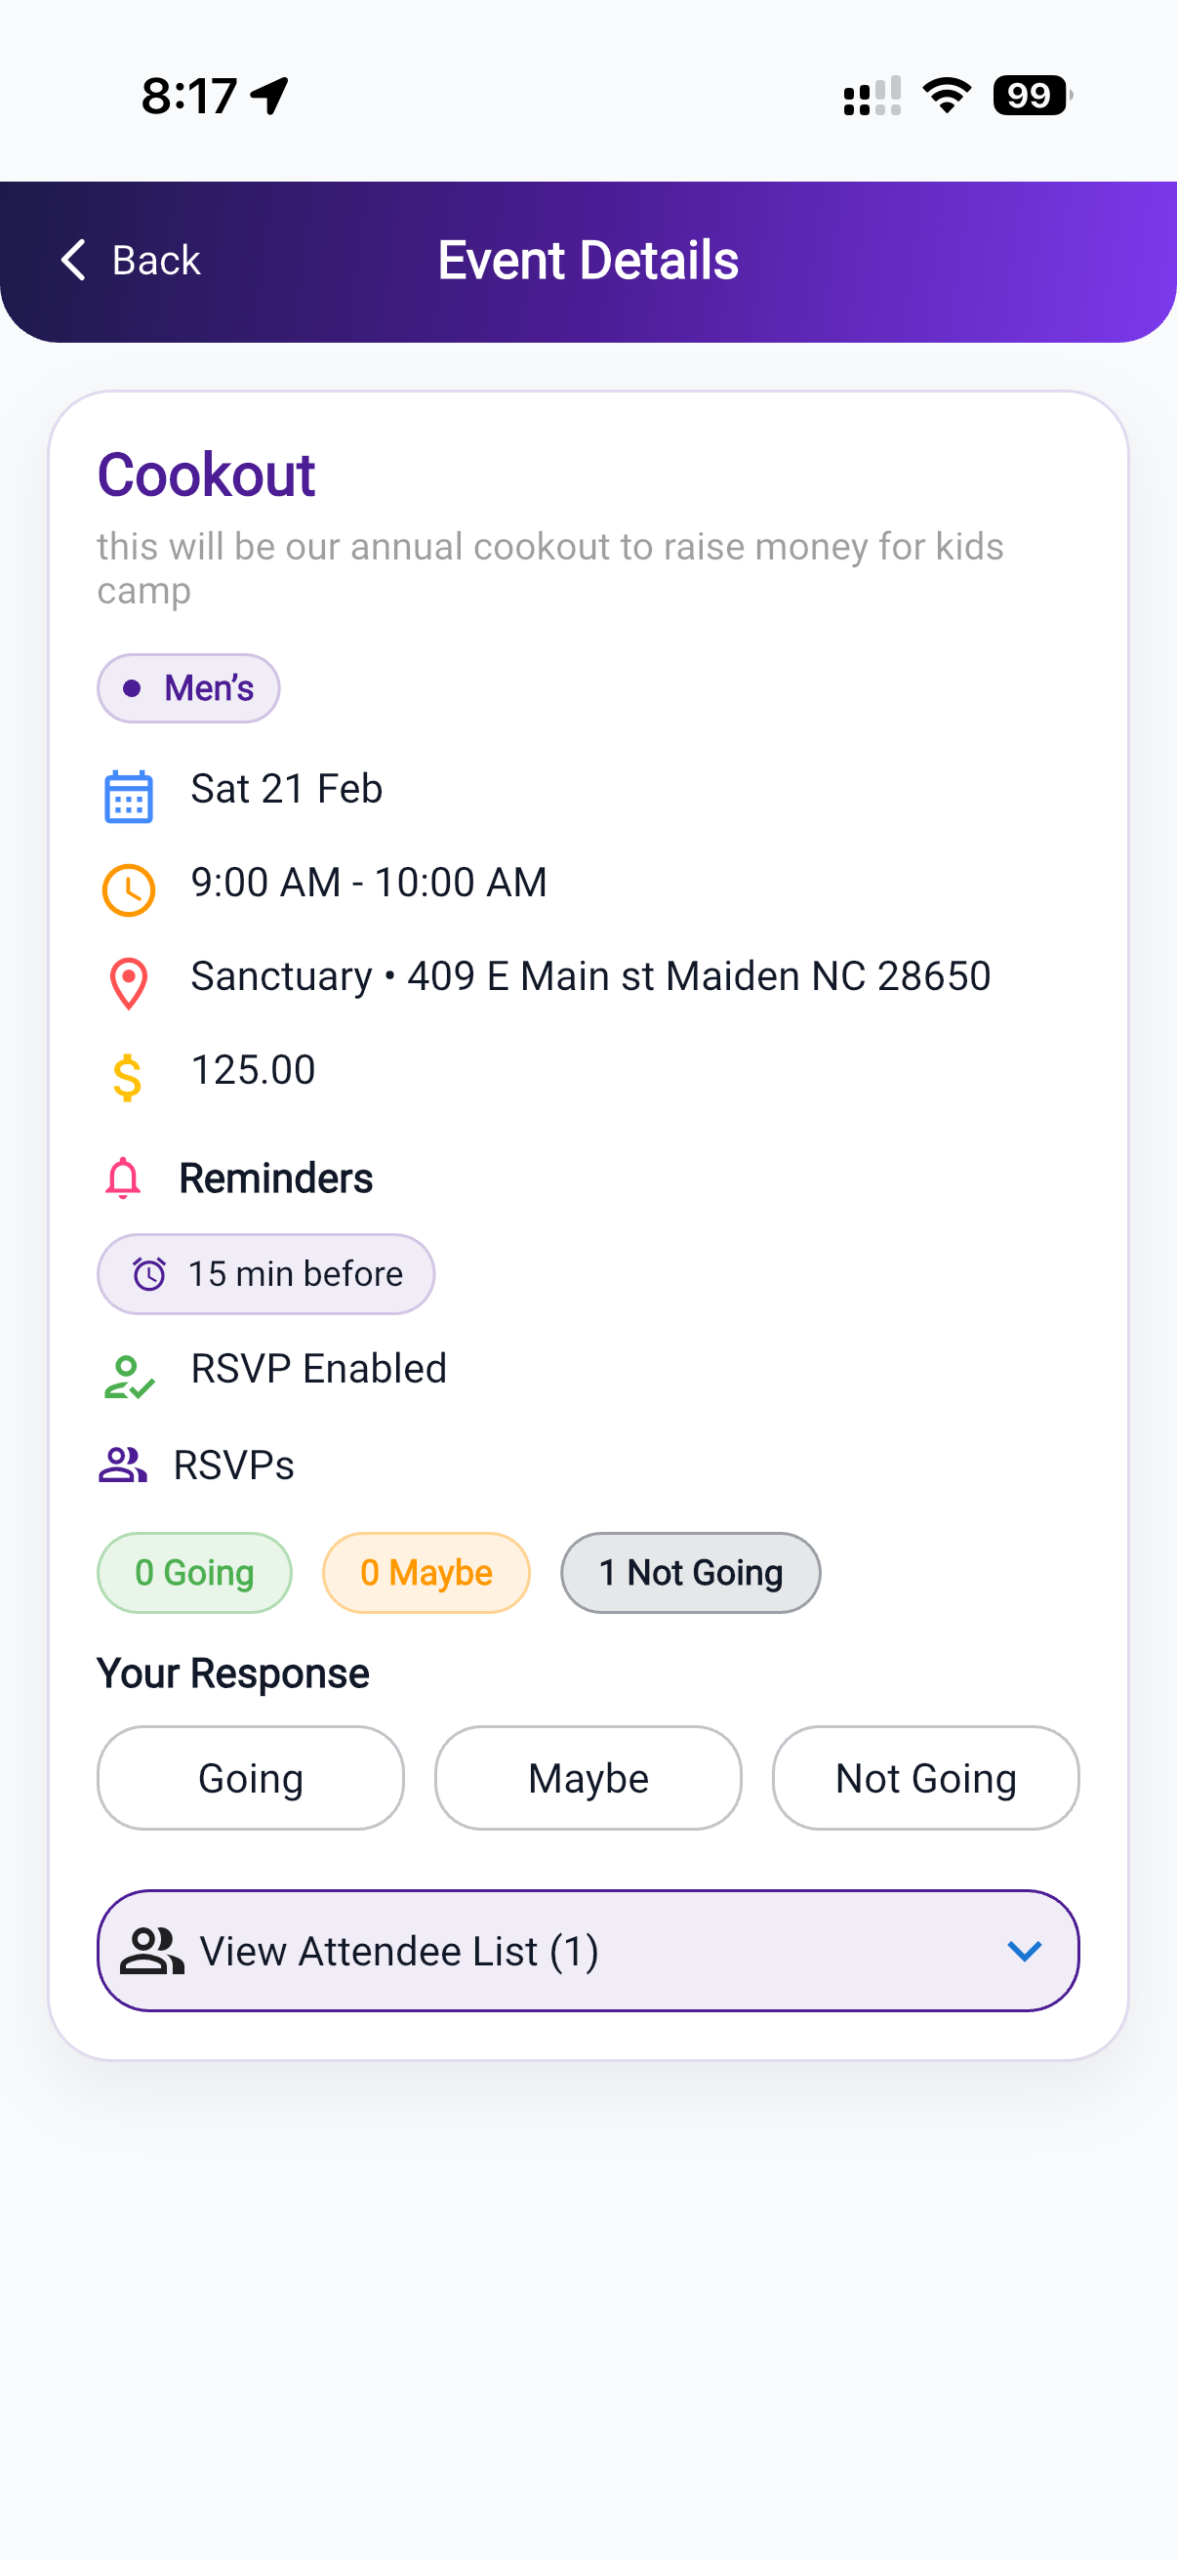Tap the 0 Going count chip

194,1573
